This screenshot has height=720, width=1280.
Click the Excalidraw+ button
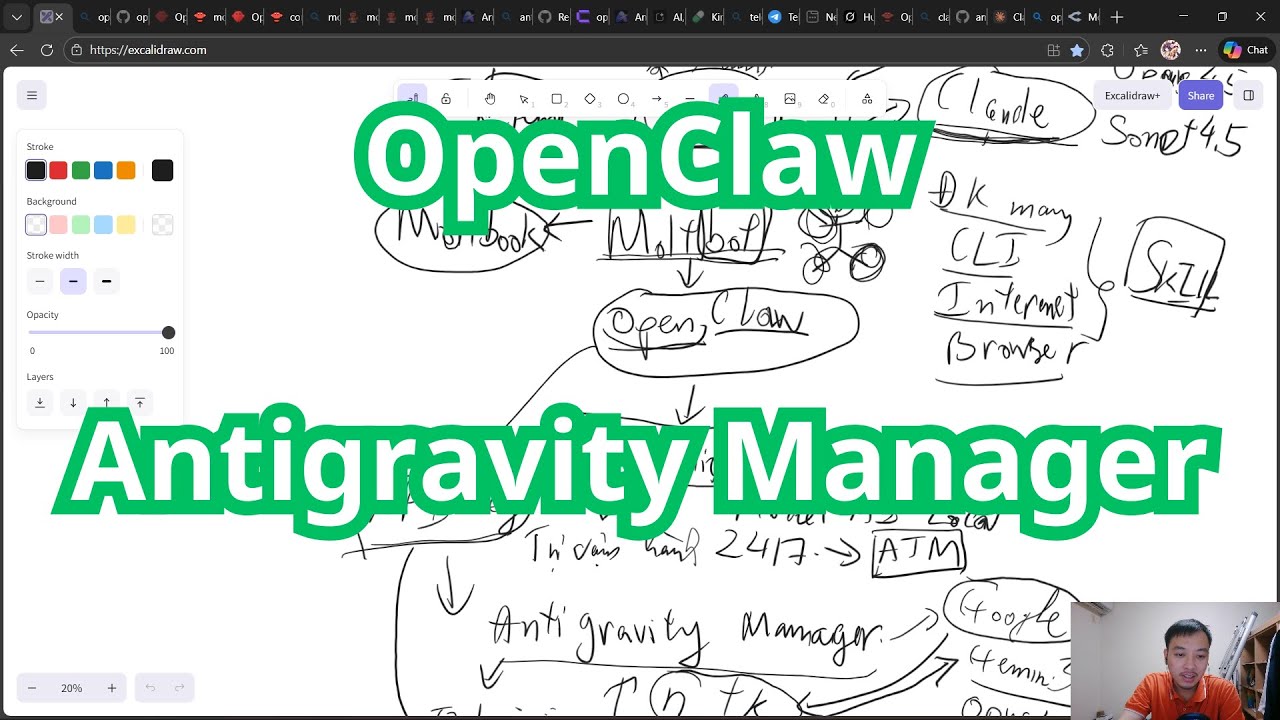[x=1132, y=96]
